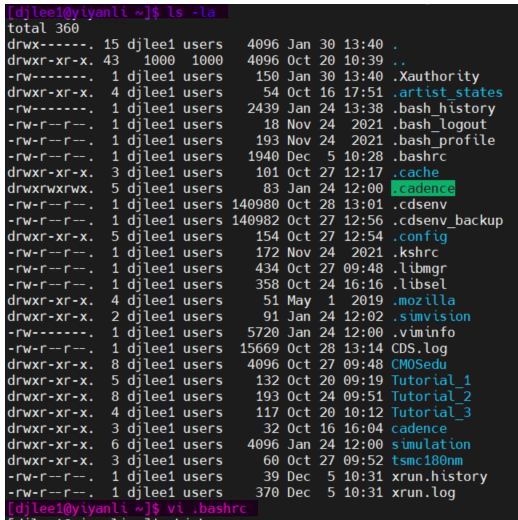Click the Tutorial_2 directory name
518x520 pixels.
click(x=431, y=397)
